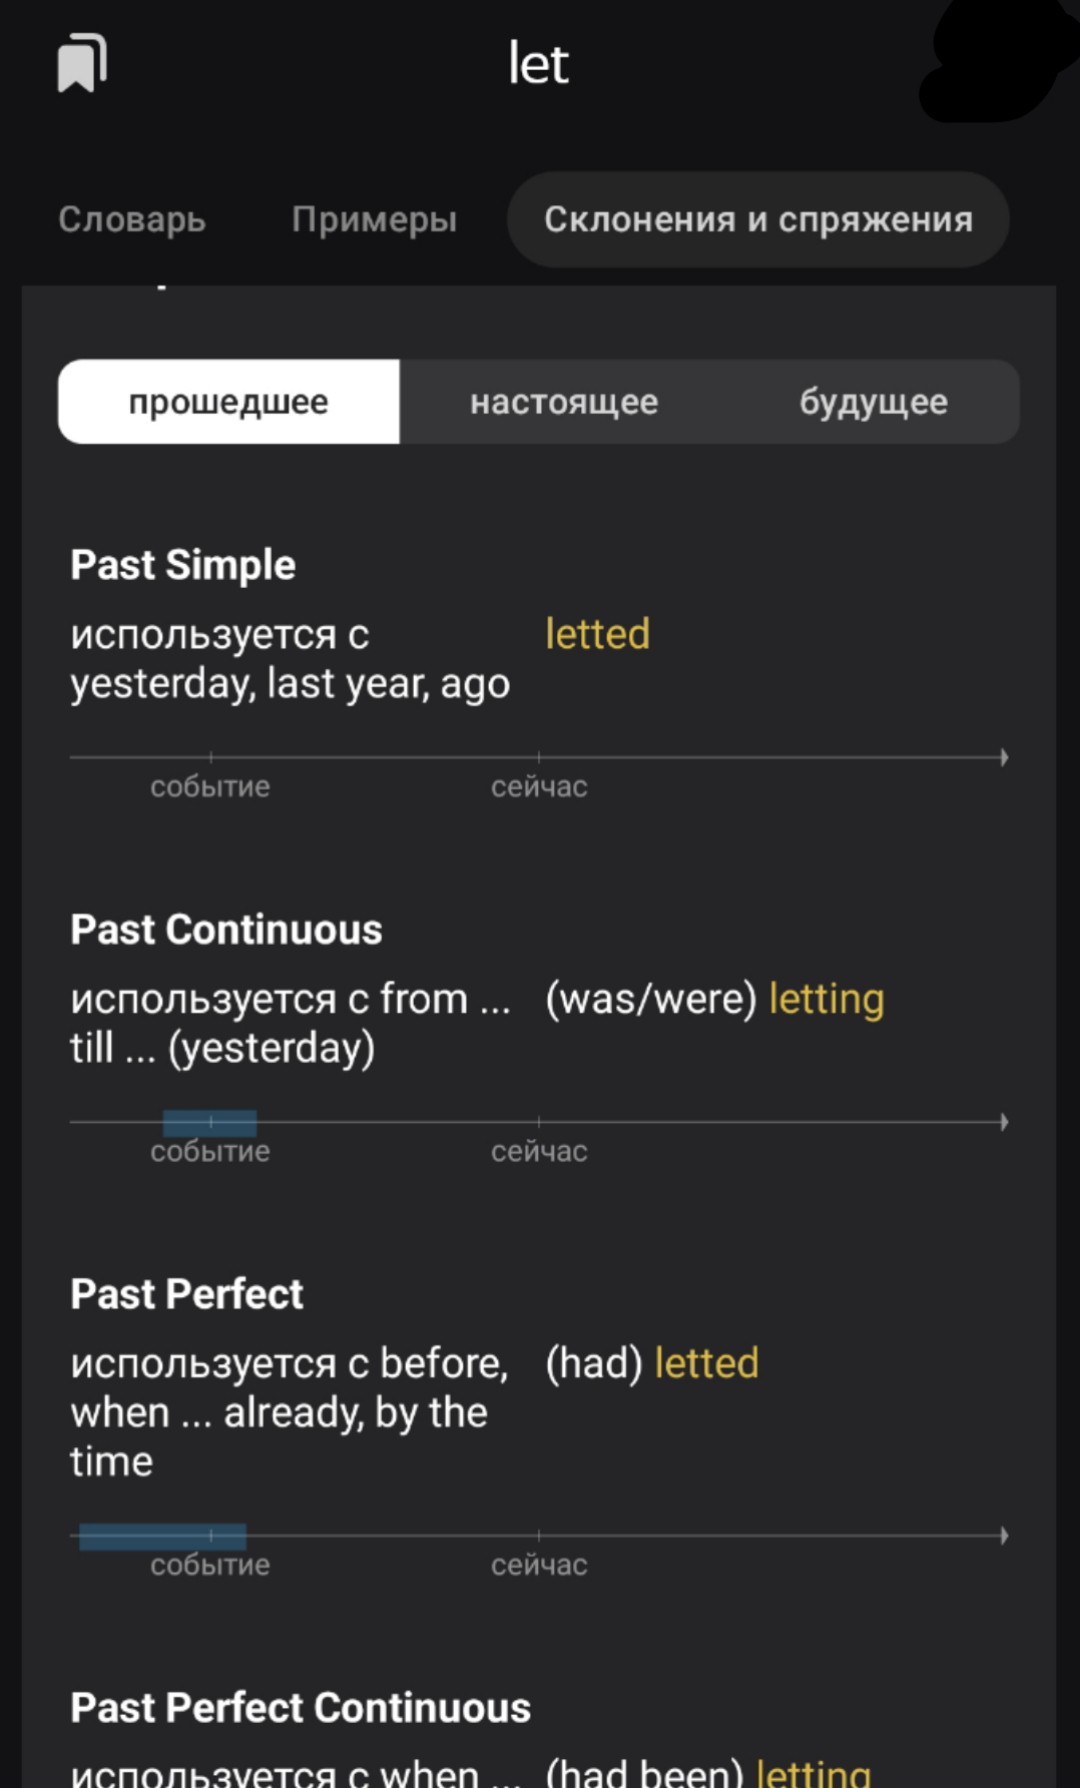This screenshot has height=1788, width=1080.
Task: Click the blue event bar in Past Perfect timeline
Action: coord(163,1536)
